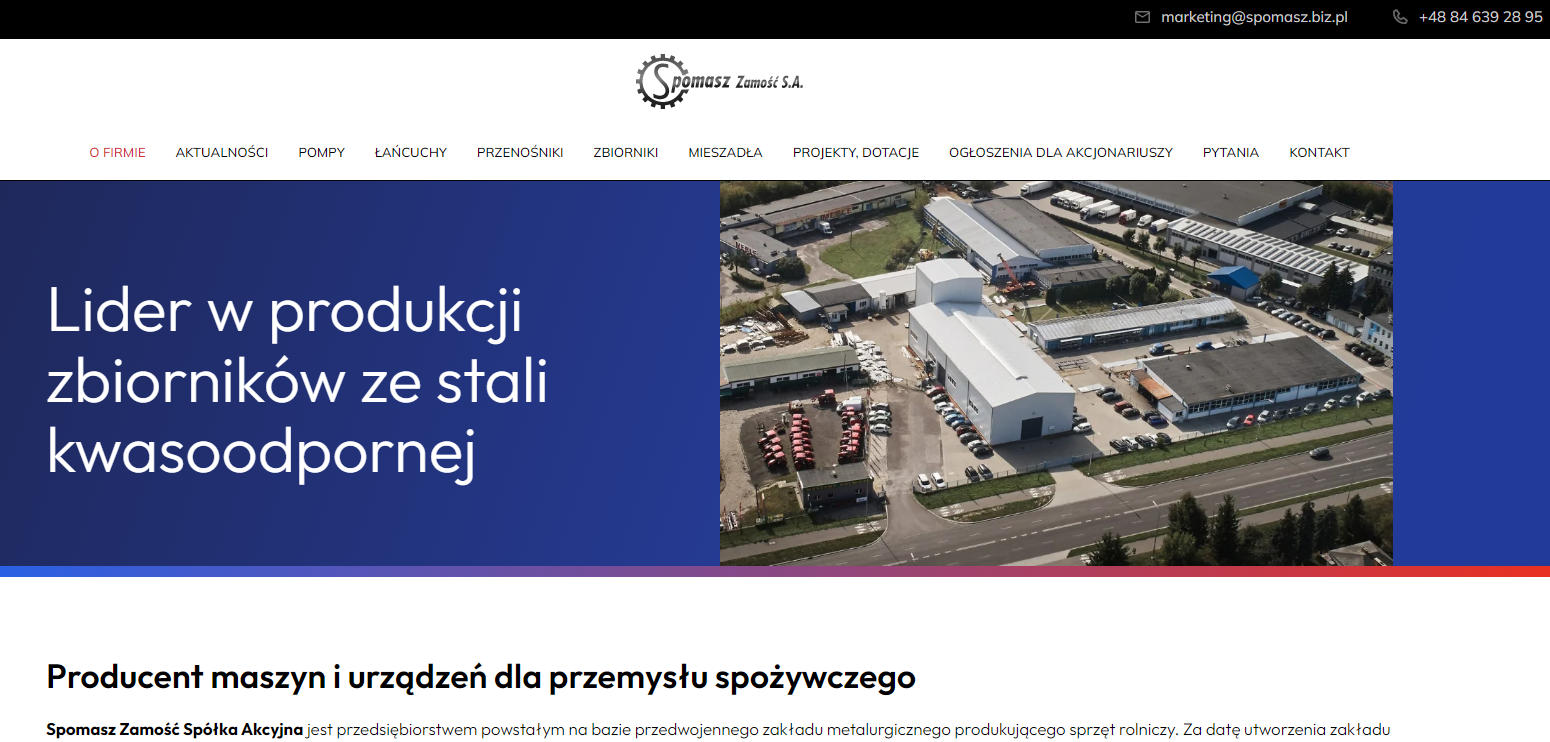Click the aerial factory photo
The image size is (1550, 742).
click(1055, 372)
